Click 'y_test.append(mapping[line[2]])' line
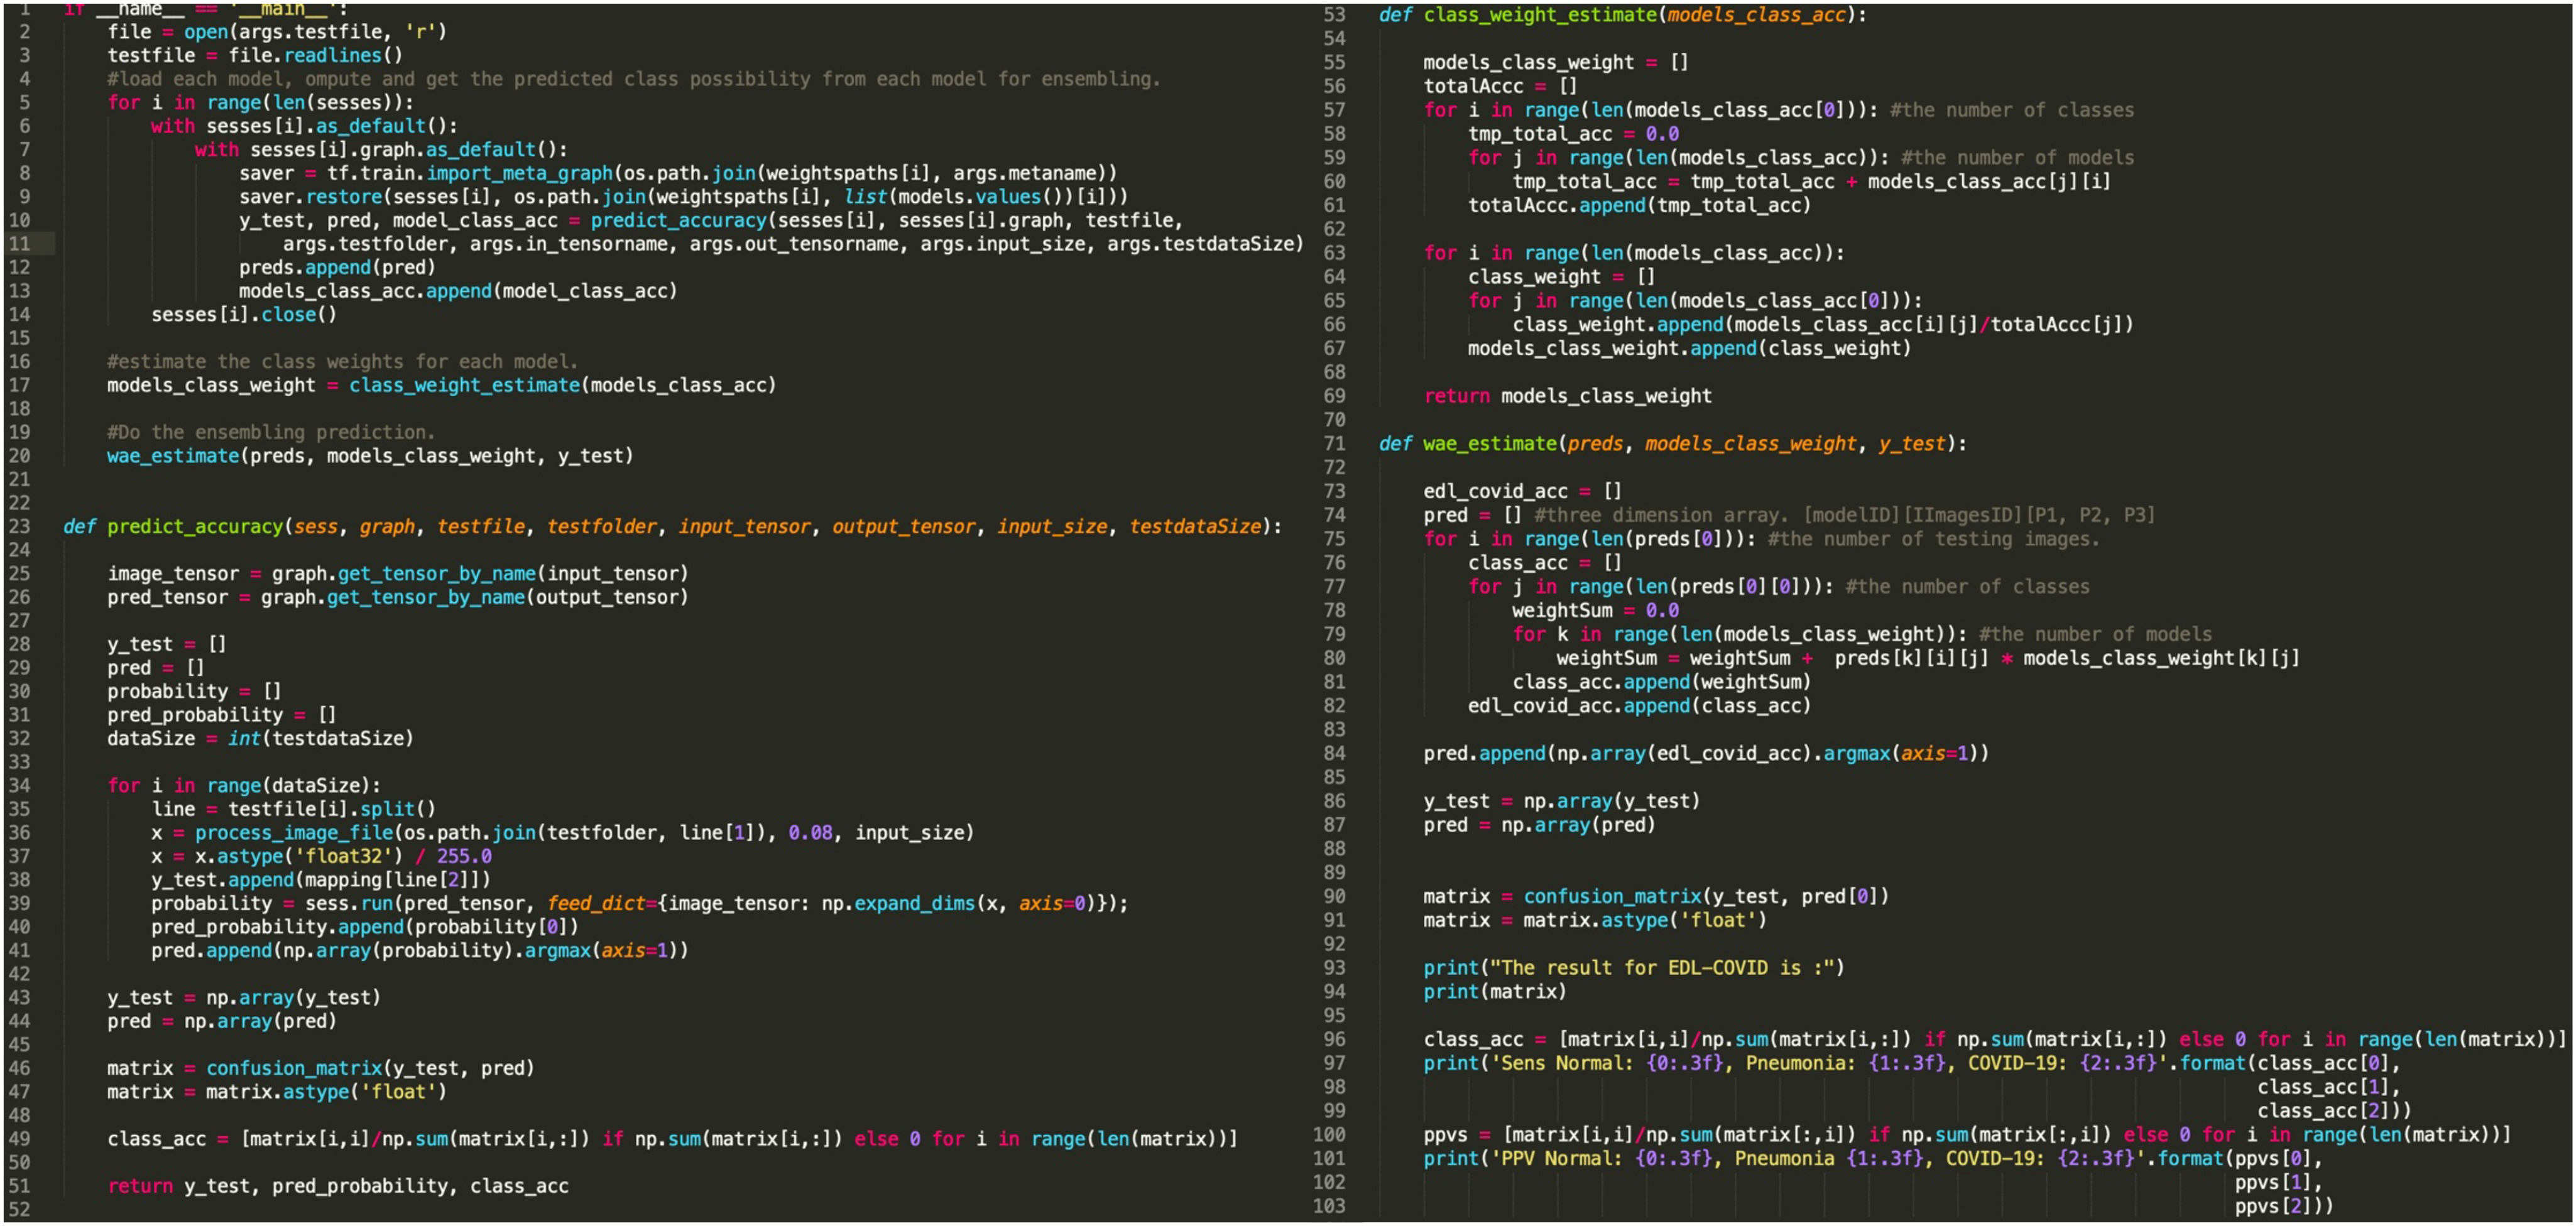The width and height of the screenshot is (2576, 1226). tap(321, 880)
